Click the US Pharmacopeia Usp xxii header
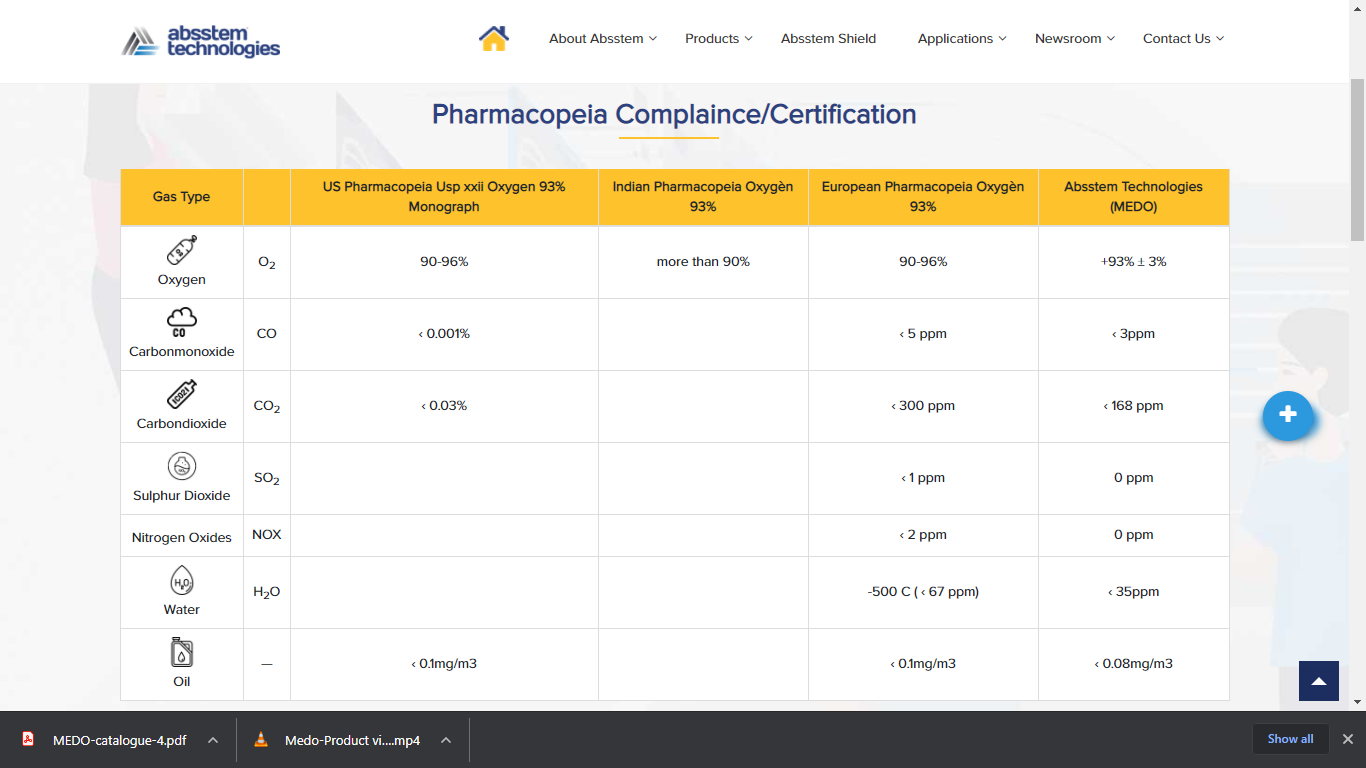The image size is (1366, 768). click(444, 197)
